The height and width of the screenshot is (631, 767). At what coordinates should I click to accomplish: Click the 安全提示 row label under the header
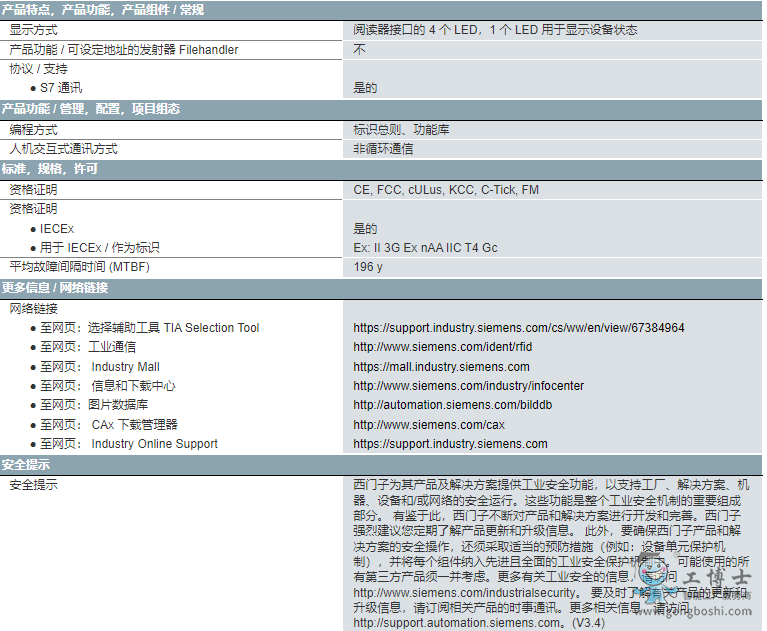click(33, 485)
